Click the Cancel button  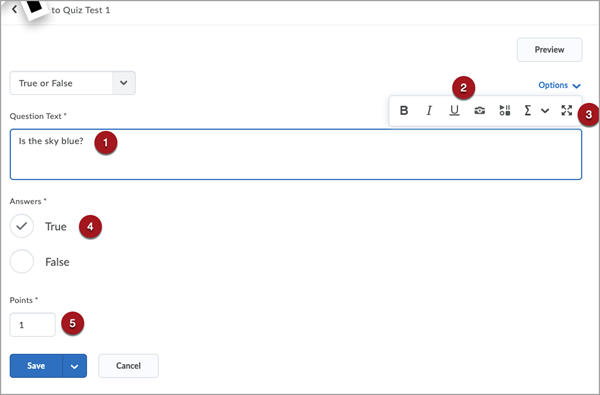(x=128, y=366)
